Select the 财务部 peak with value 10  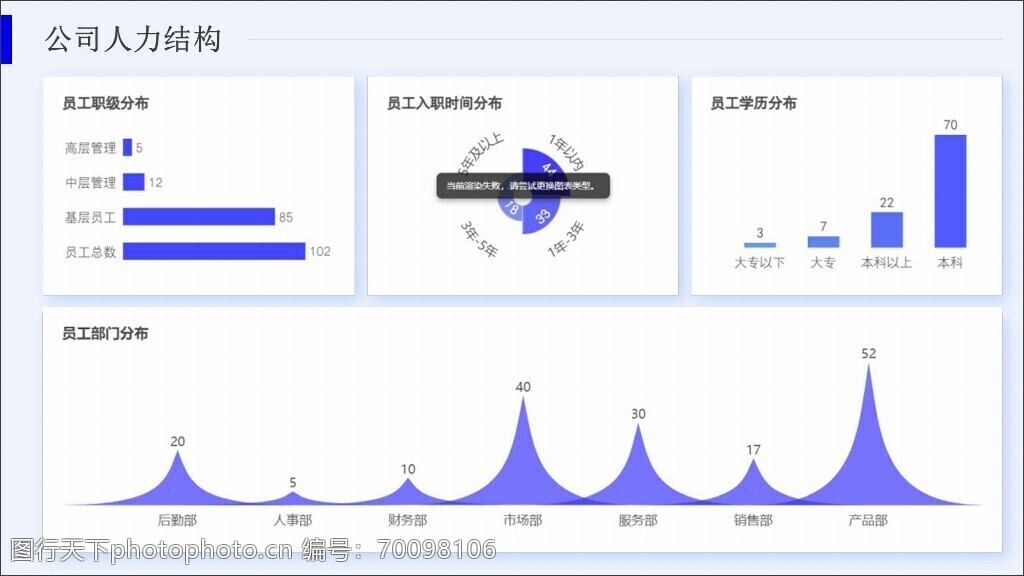pyautogui.click(x=408, y=493)
